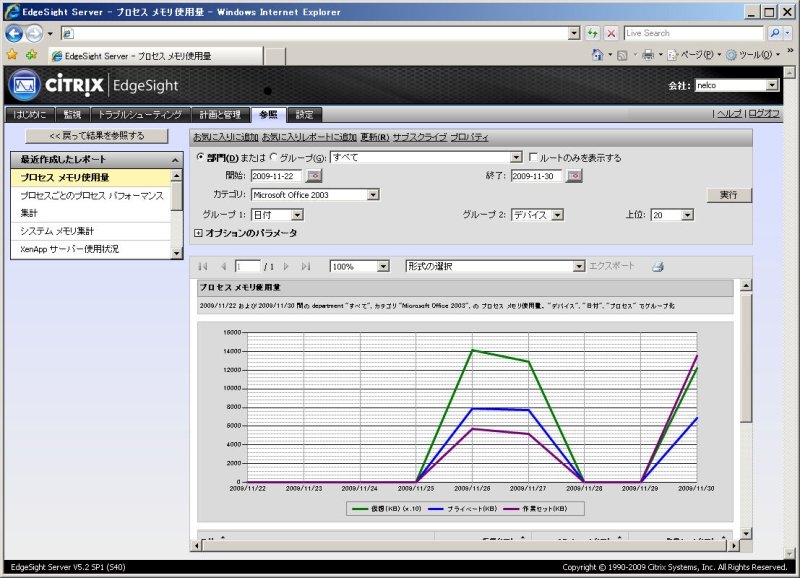Select プロセス メモリ使用量 in recent reports

[x=91, y=178]
